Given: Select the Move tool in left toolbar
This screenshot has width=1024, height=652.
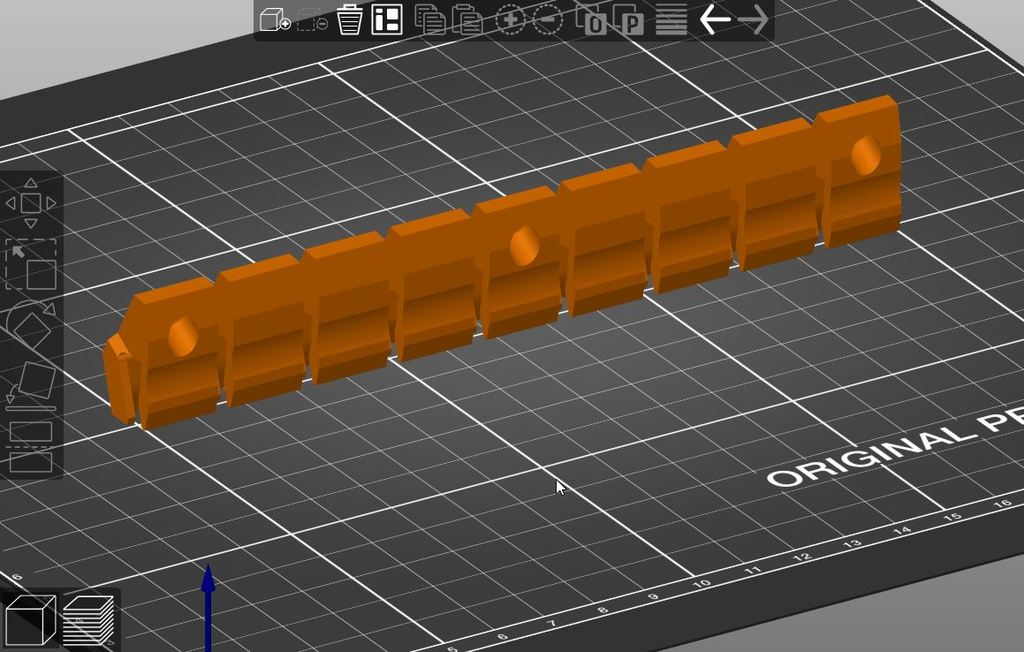Looking at the screenshot, I should pos(31,203).
